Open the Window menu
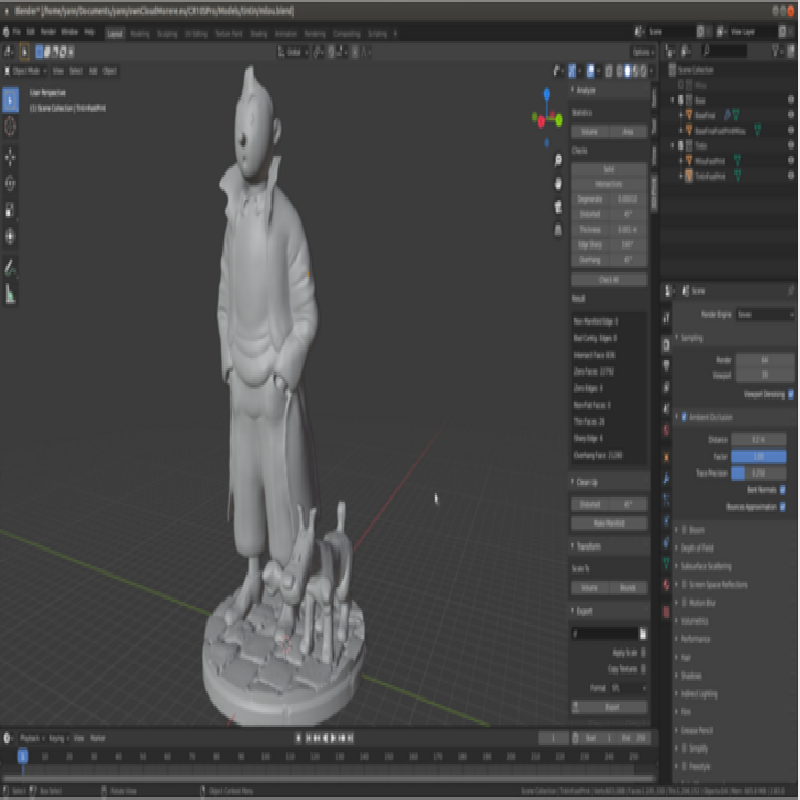 click(x=69, y=32)
